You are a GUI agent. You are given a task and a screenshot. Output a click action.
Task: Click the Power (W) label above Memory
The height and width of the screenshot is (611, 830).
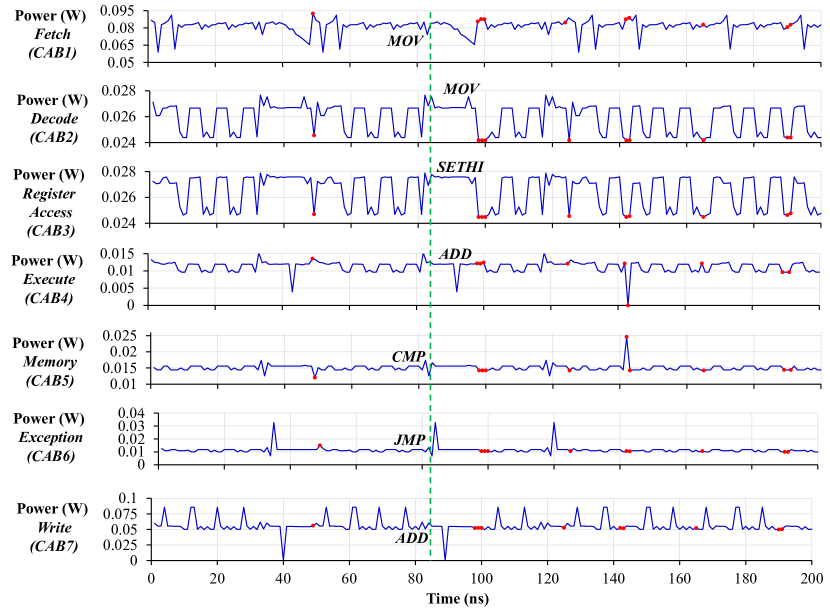coord(48,343)
